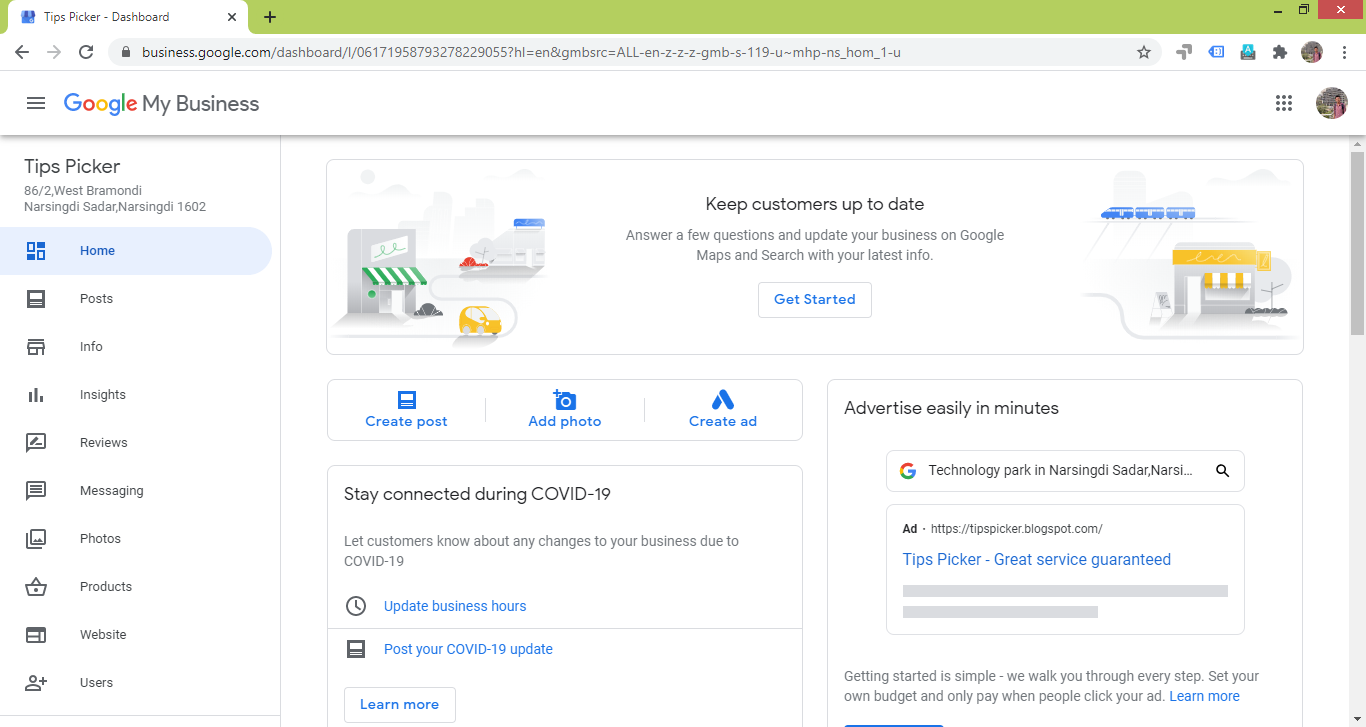1366x727 pixels.
Task: Click the Users add-person icon
Action: point(36,683)
